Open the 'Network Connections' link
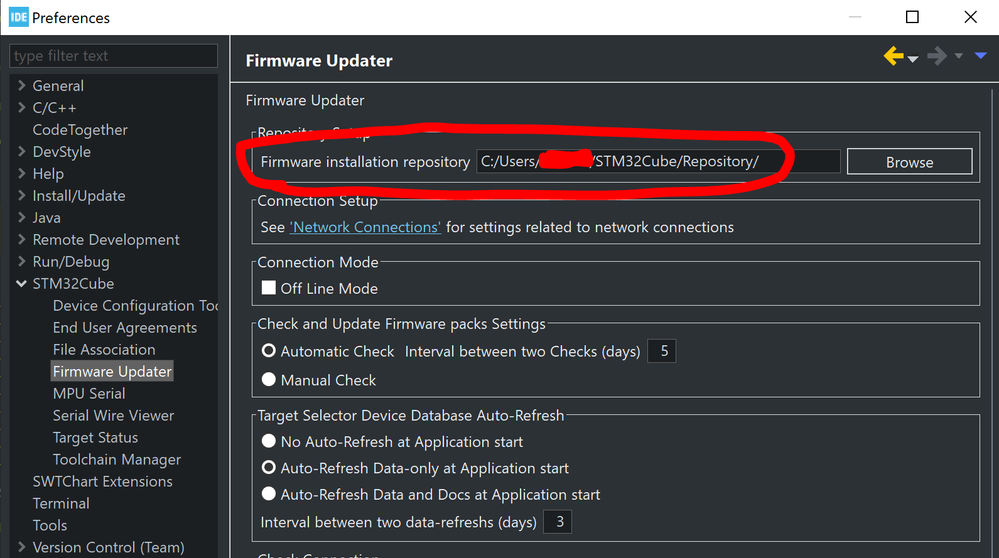 coord(365,227)
